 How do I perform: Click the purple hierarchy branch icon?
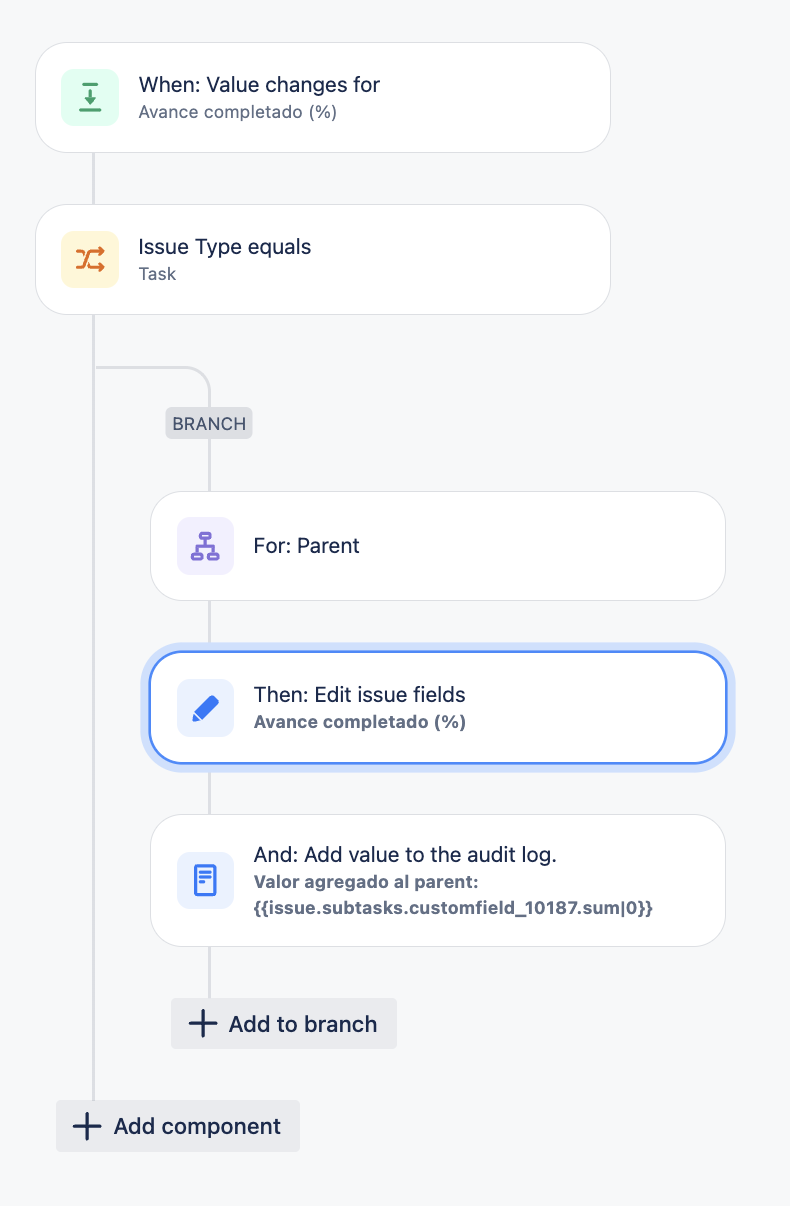pyautogui.click(x=205, y=546)
